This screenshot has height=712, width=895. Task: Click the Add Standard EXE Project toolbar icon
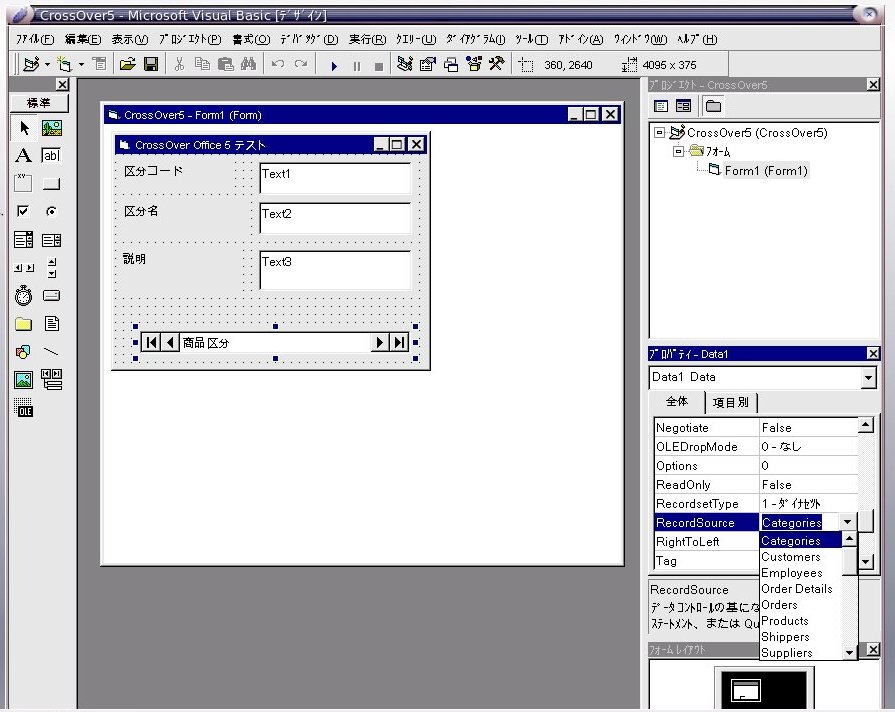[32, 65]
